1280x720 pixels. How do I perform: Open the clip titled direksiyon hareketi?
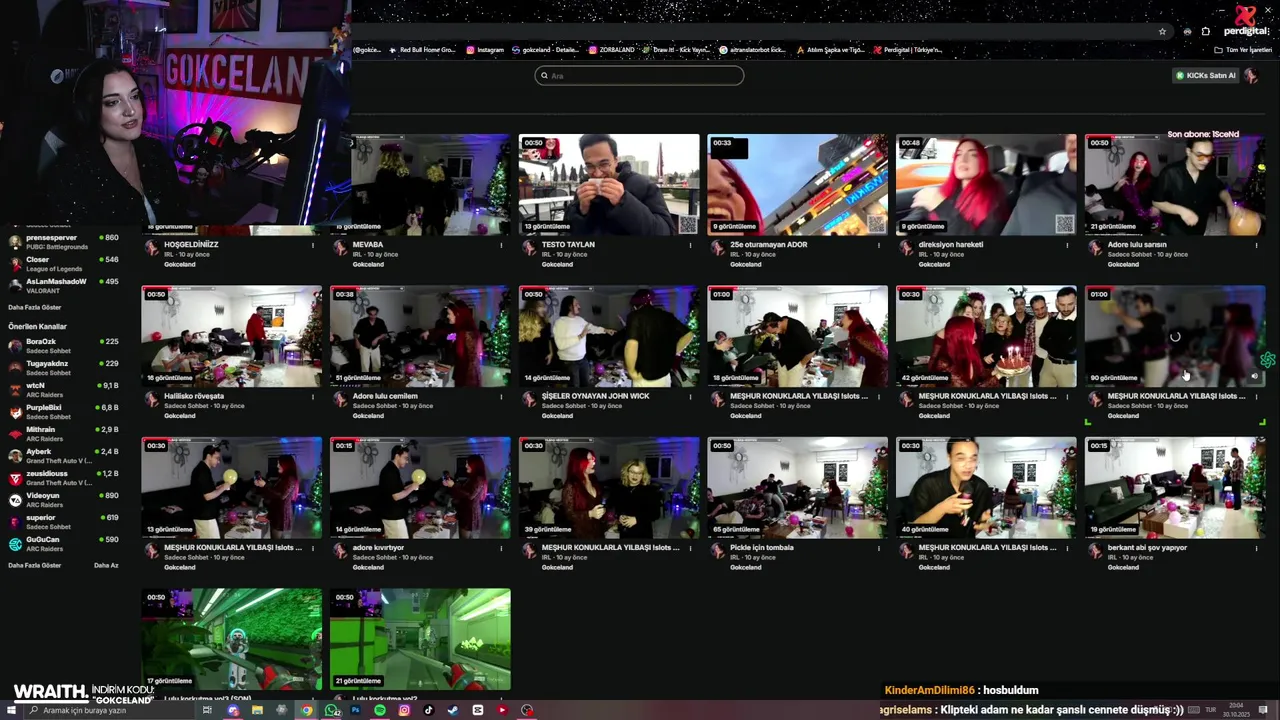coord(951,245)
